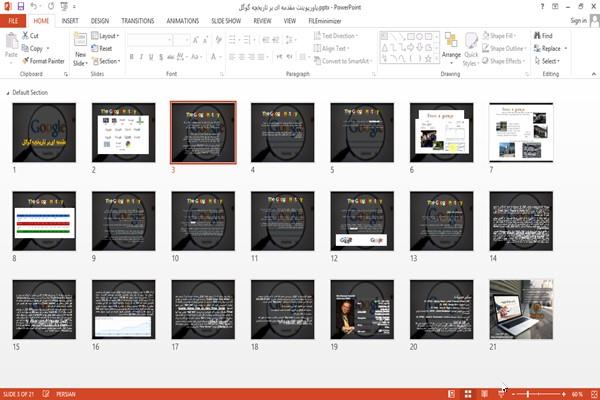Click Align Text button
Viewport: 600px width, 400px height.
pos(331,48)
